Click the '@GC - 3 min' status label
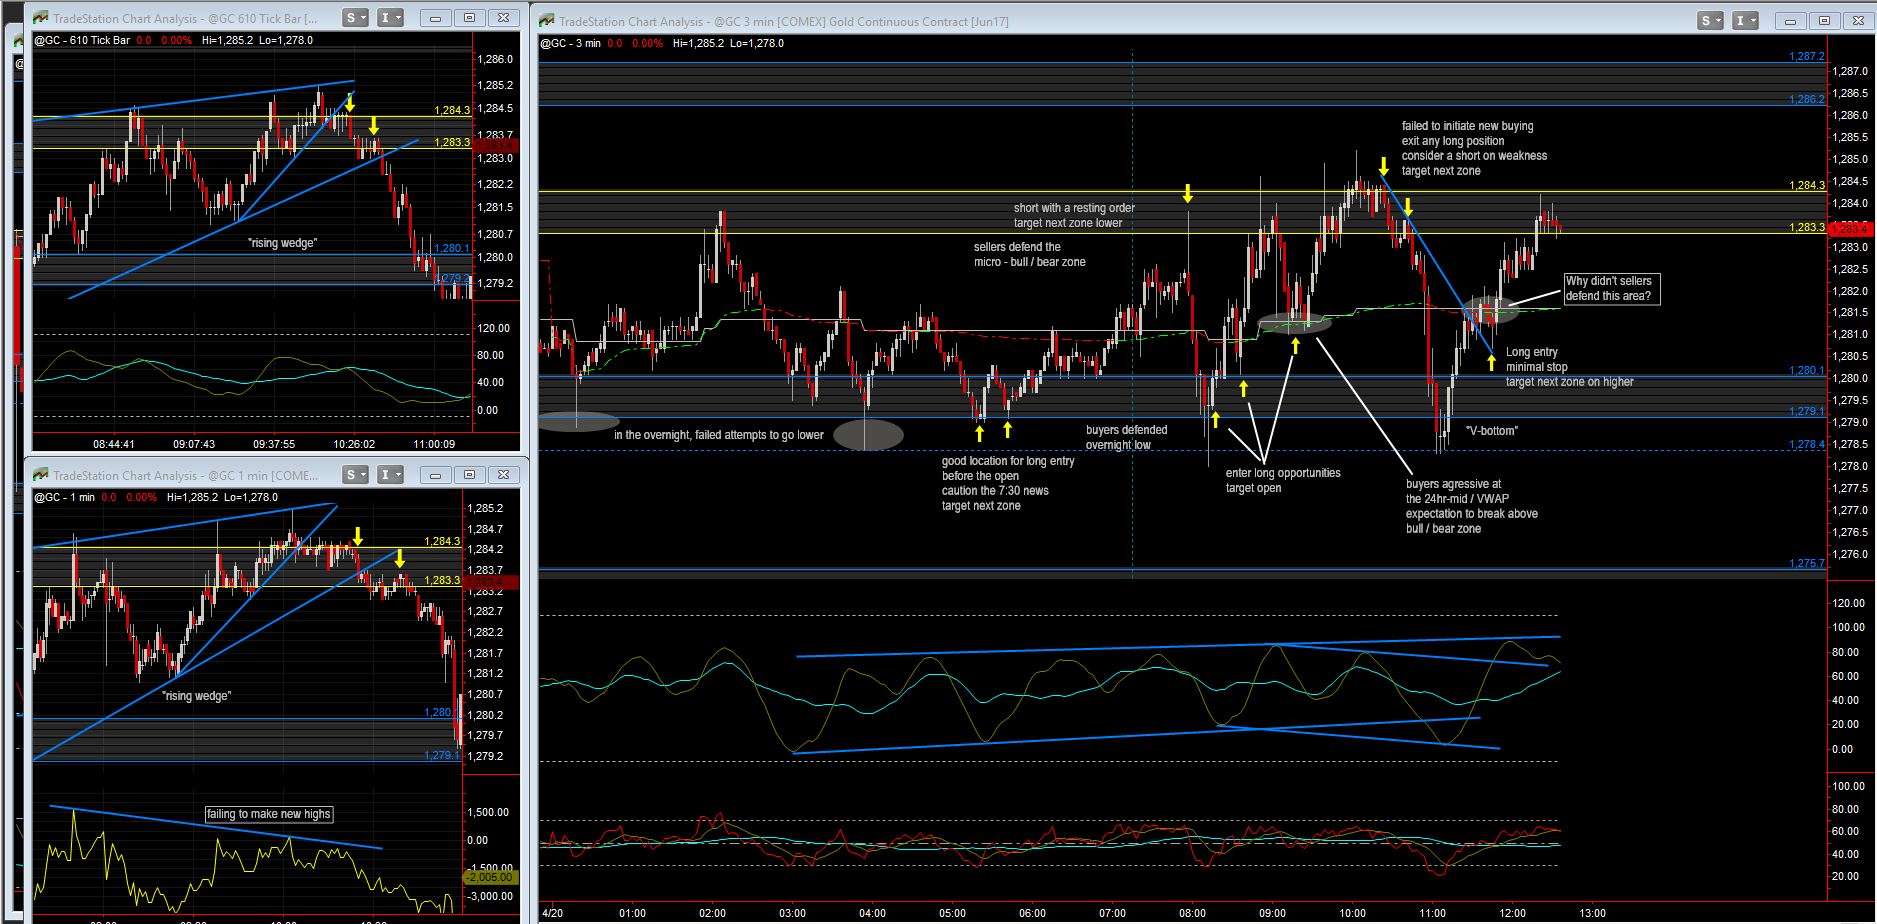The image size is (1877, 924). coord(570,43)
